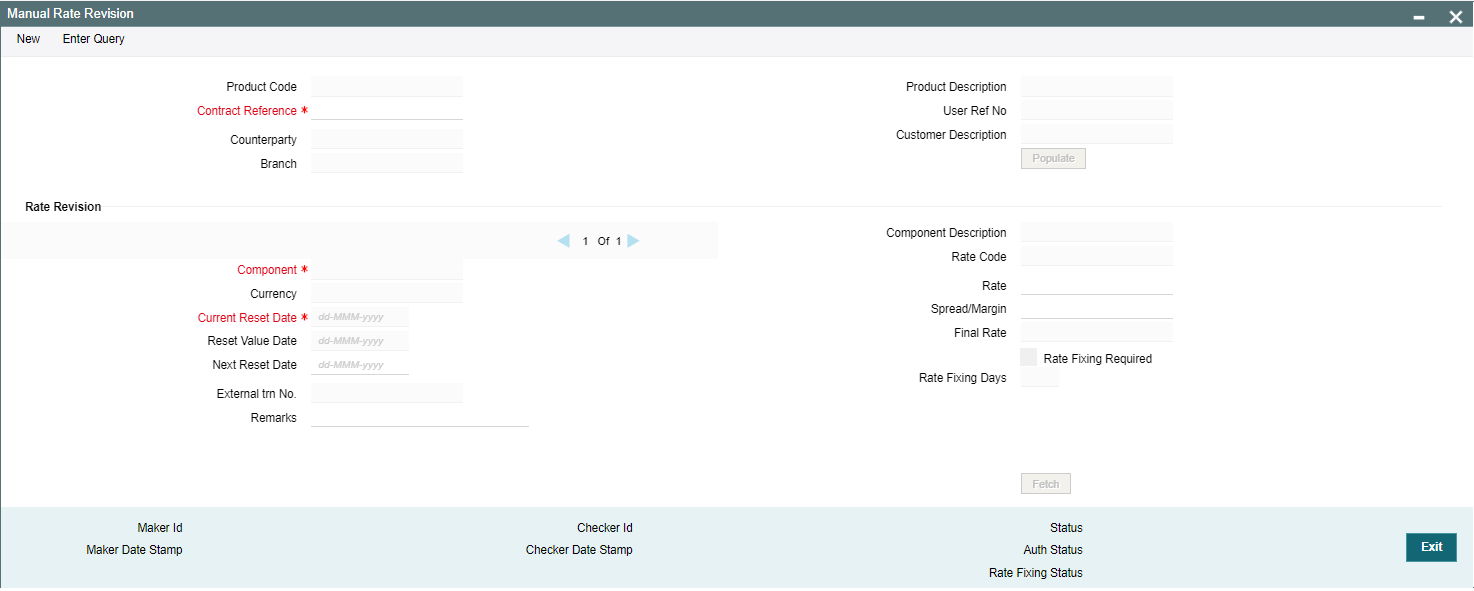Go to next record arrow in Rate Revision
The width and height of the screenshot is (1474, 591).
tap(633, 241)
